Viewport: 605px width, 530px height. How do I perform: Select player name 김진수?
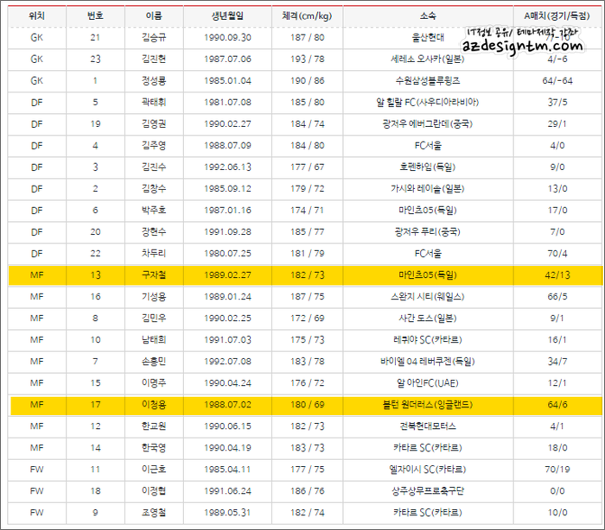coord(154,167)
